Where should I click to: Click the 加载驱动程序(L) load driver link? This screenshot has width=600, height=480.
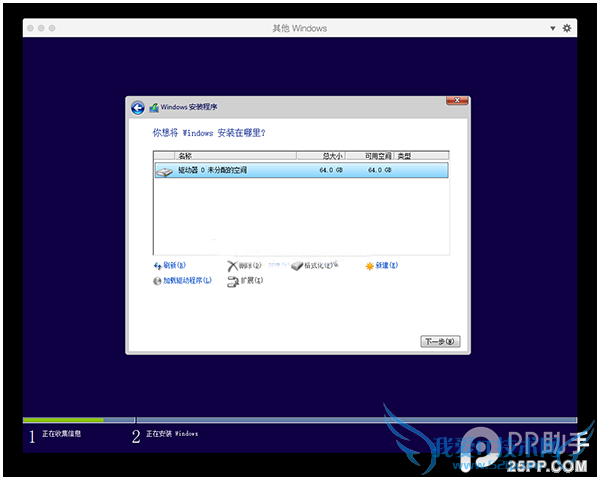tap(183, 281)
